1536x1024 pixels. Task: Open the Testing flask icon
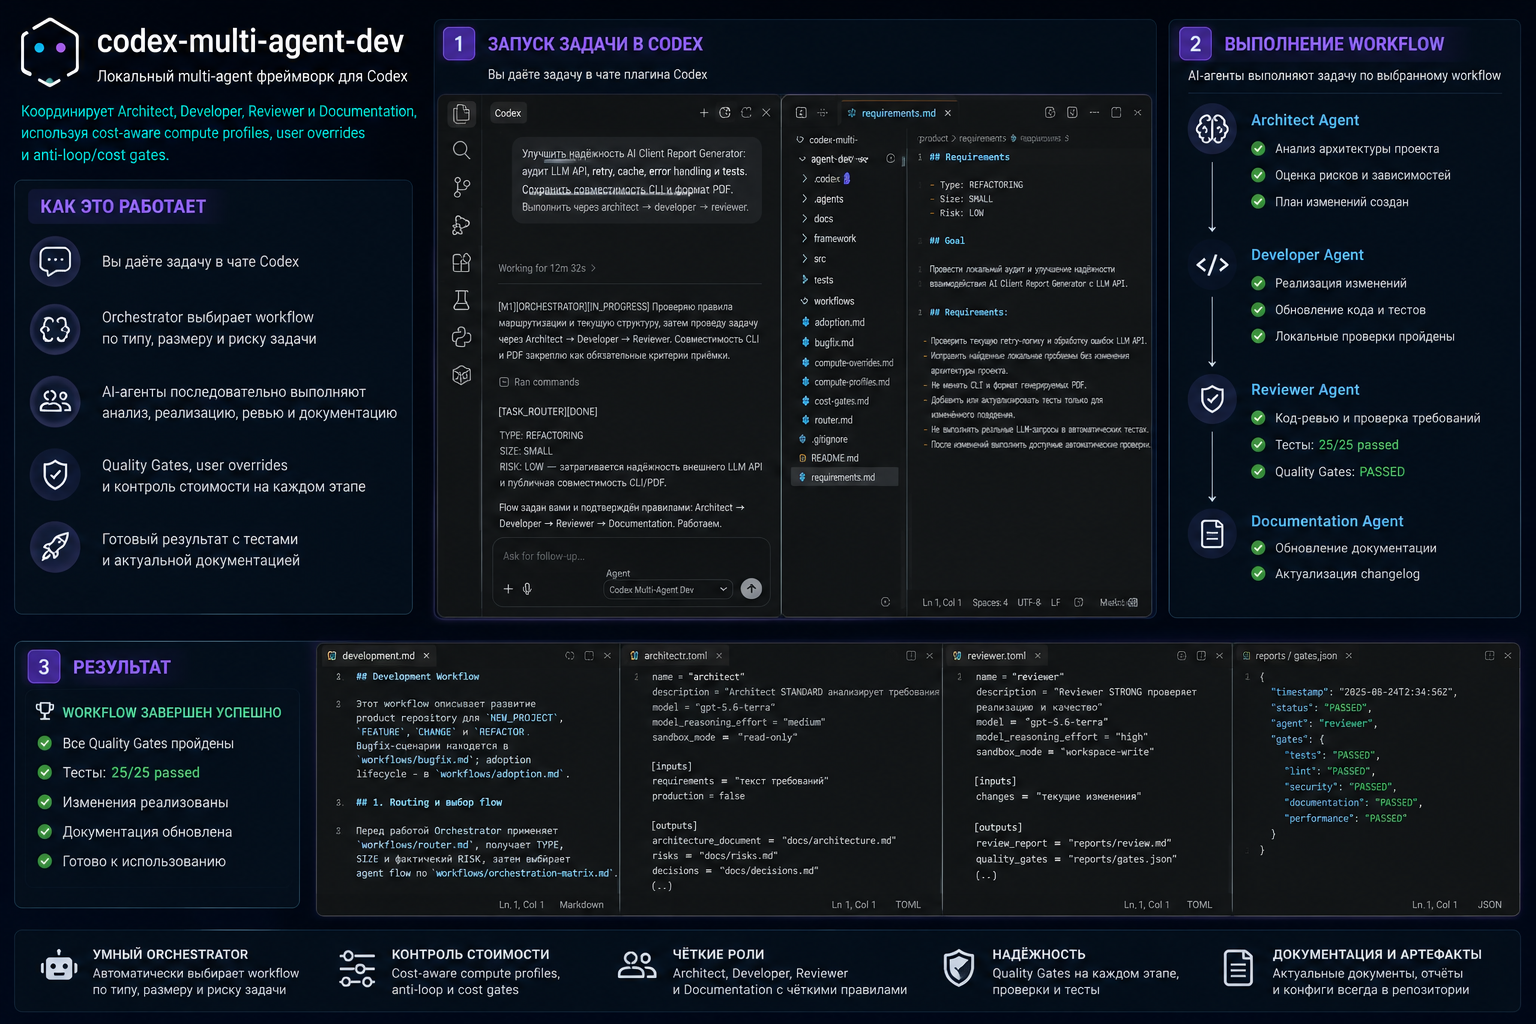(x=461, y=300)
